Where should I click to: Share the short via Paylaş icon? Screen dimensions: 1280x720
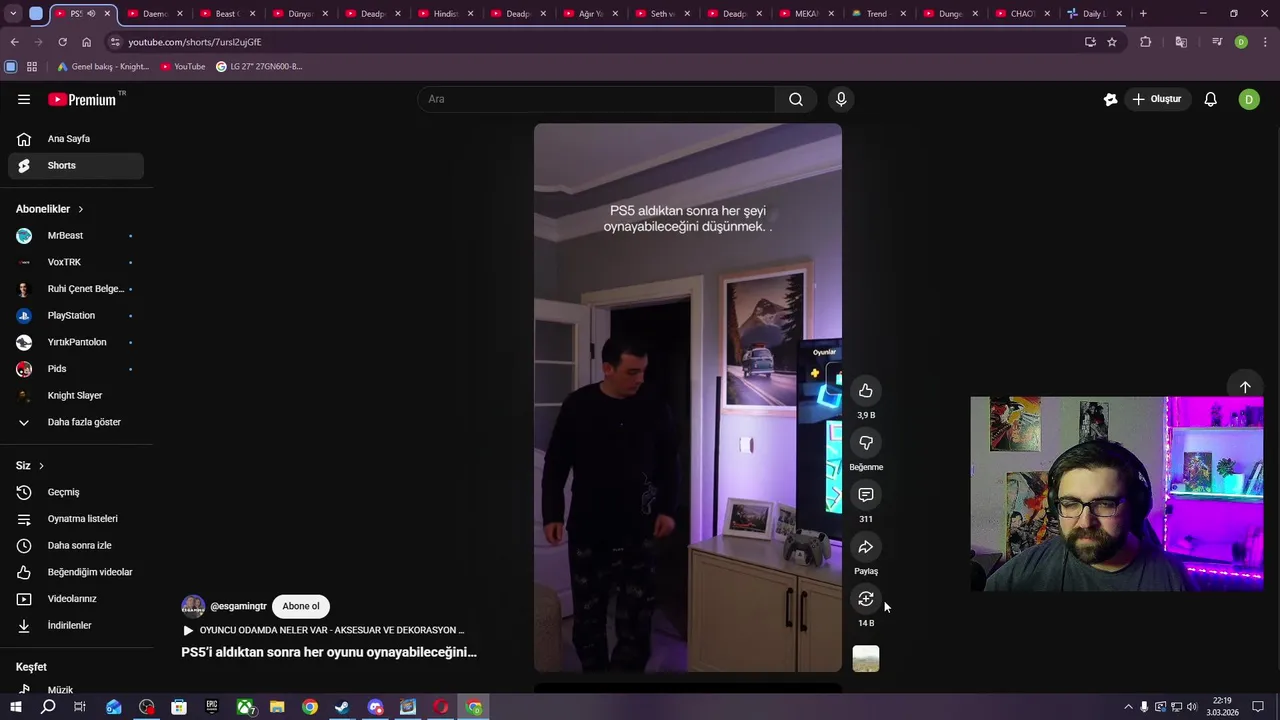(866, 547)
